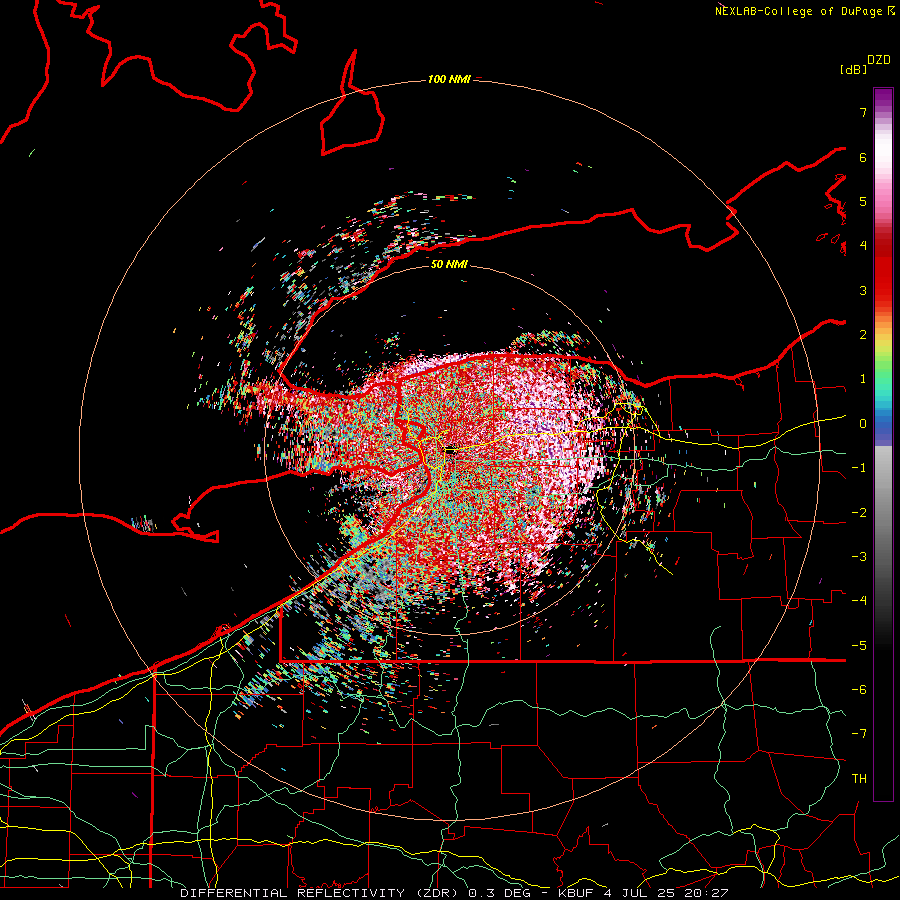Click the 2 value on color scale
Viewport: 900px width, 900px height.
point(863,335)
